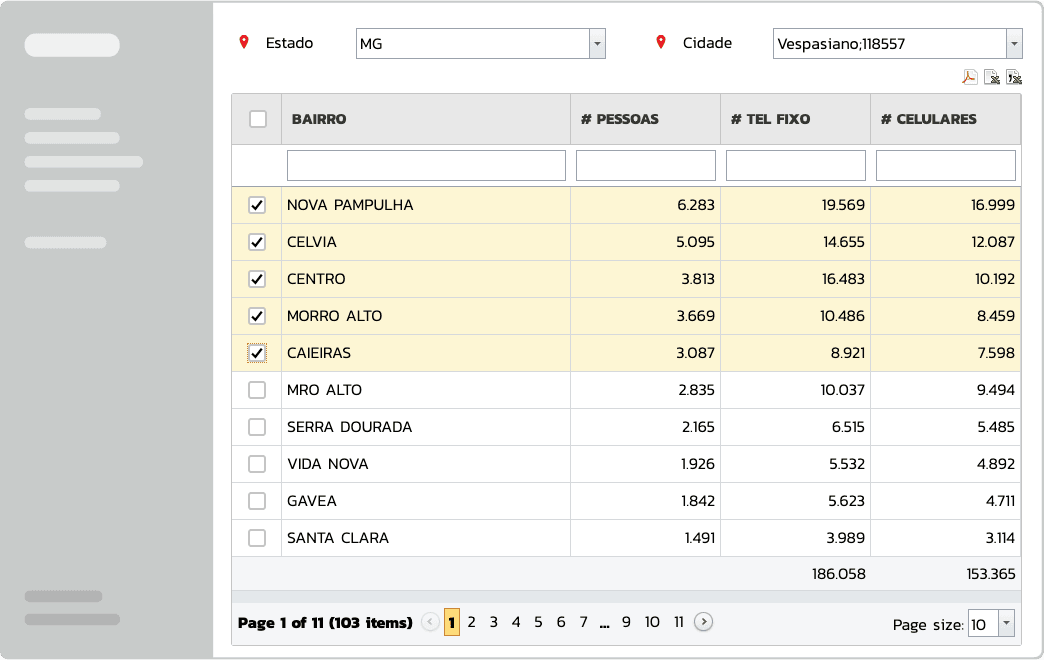Sort by the BAIRRO column header
This screenshot has height=660, width=1044.
[x=319, y=119]
